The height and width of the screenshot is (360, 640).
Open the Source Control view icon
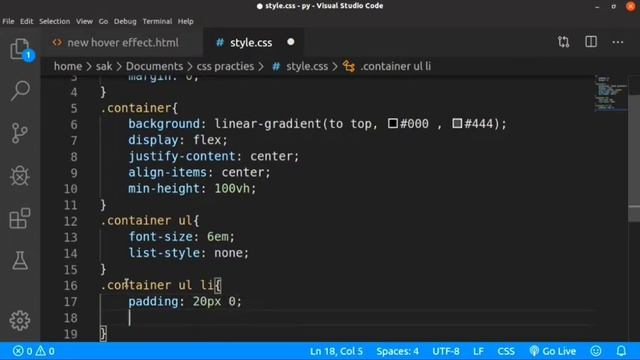[20, 133]
